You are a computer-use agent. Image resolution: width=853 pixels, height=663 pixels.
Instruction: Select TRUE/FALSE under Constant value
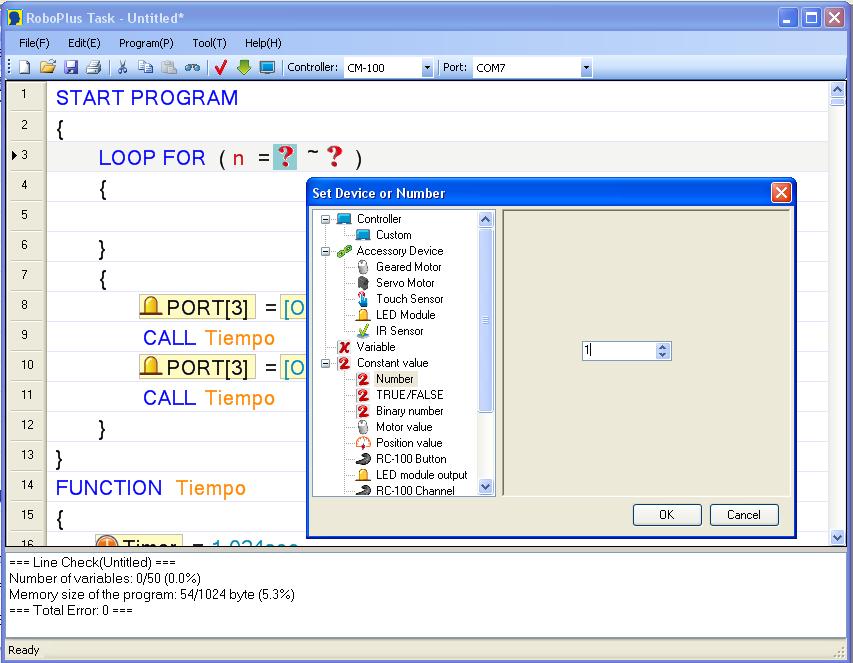(410, 395)
